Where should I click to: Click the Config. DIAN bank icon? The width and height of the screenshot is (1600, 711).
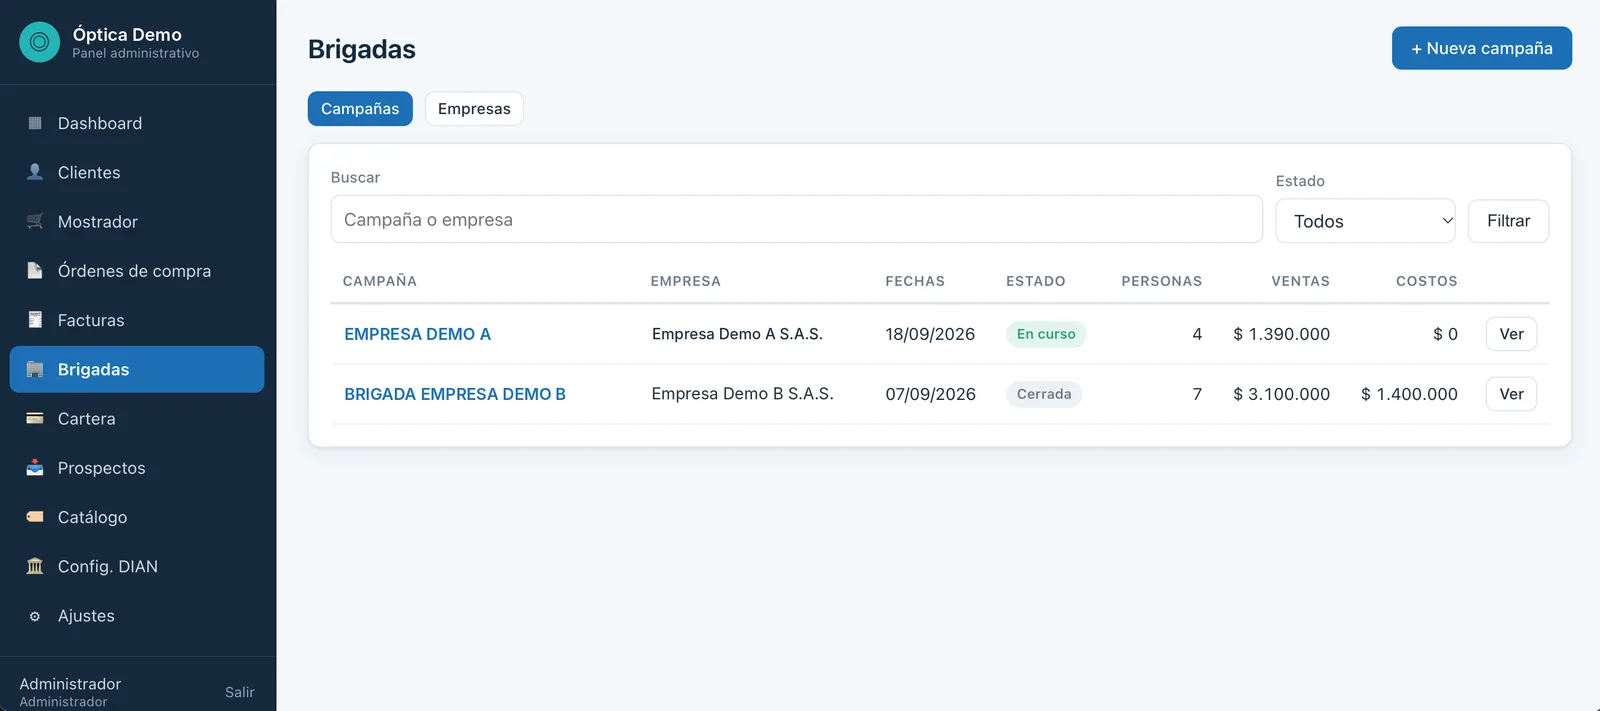[x=35, y=566]
